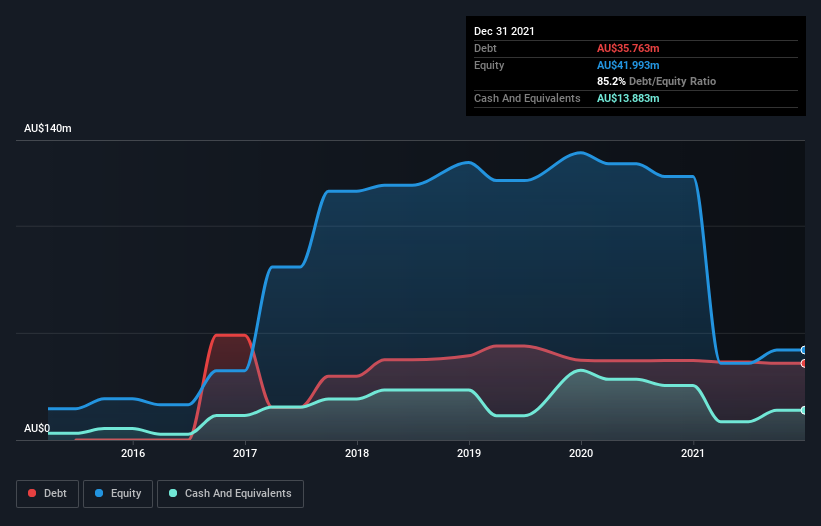Click Cash And Equivalents label in tooltip
Image resolution: width=821 pixels, height=526 pixels.
click(527, 98)
